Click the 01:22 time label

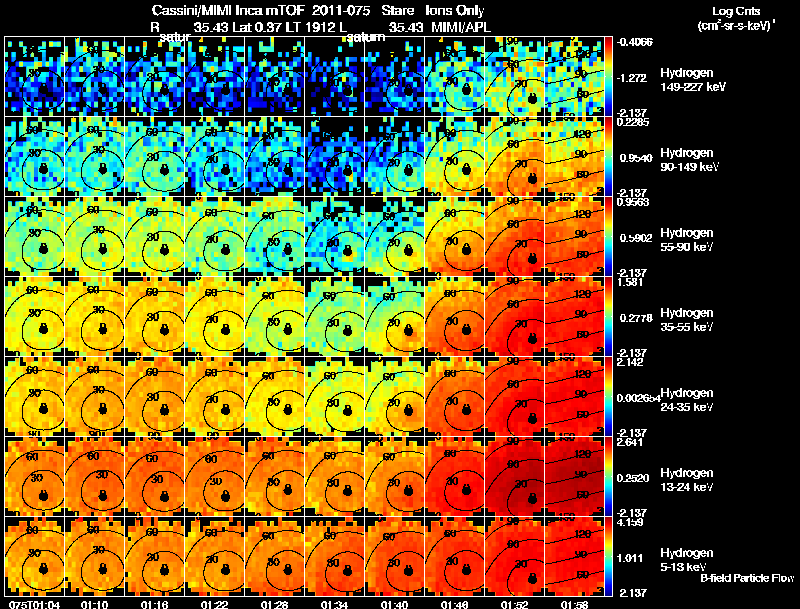212,604
